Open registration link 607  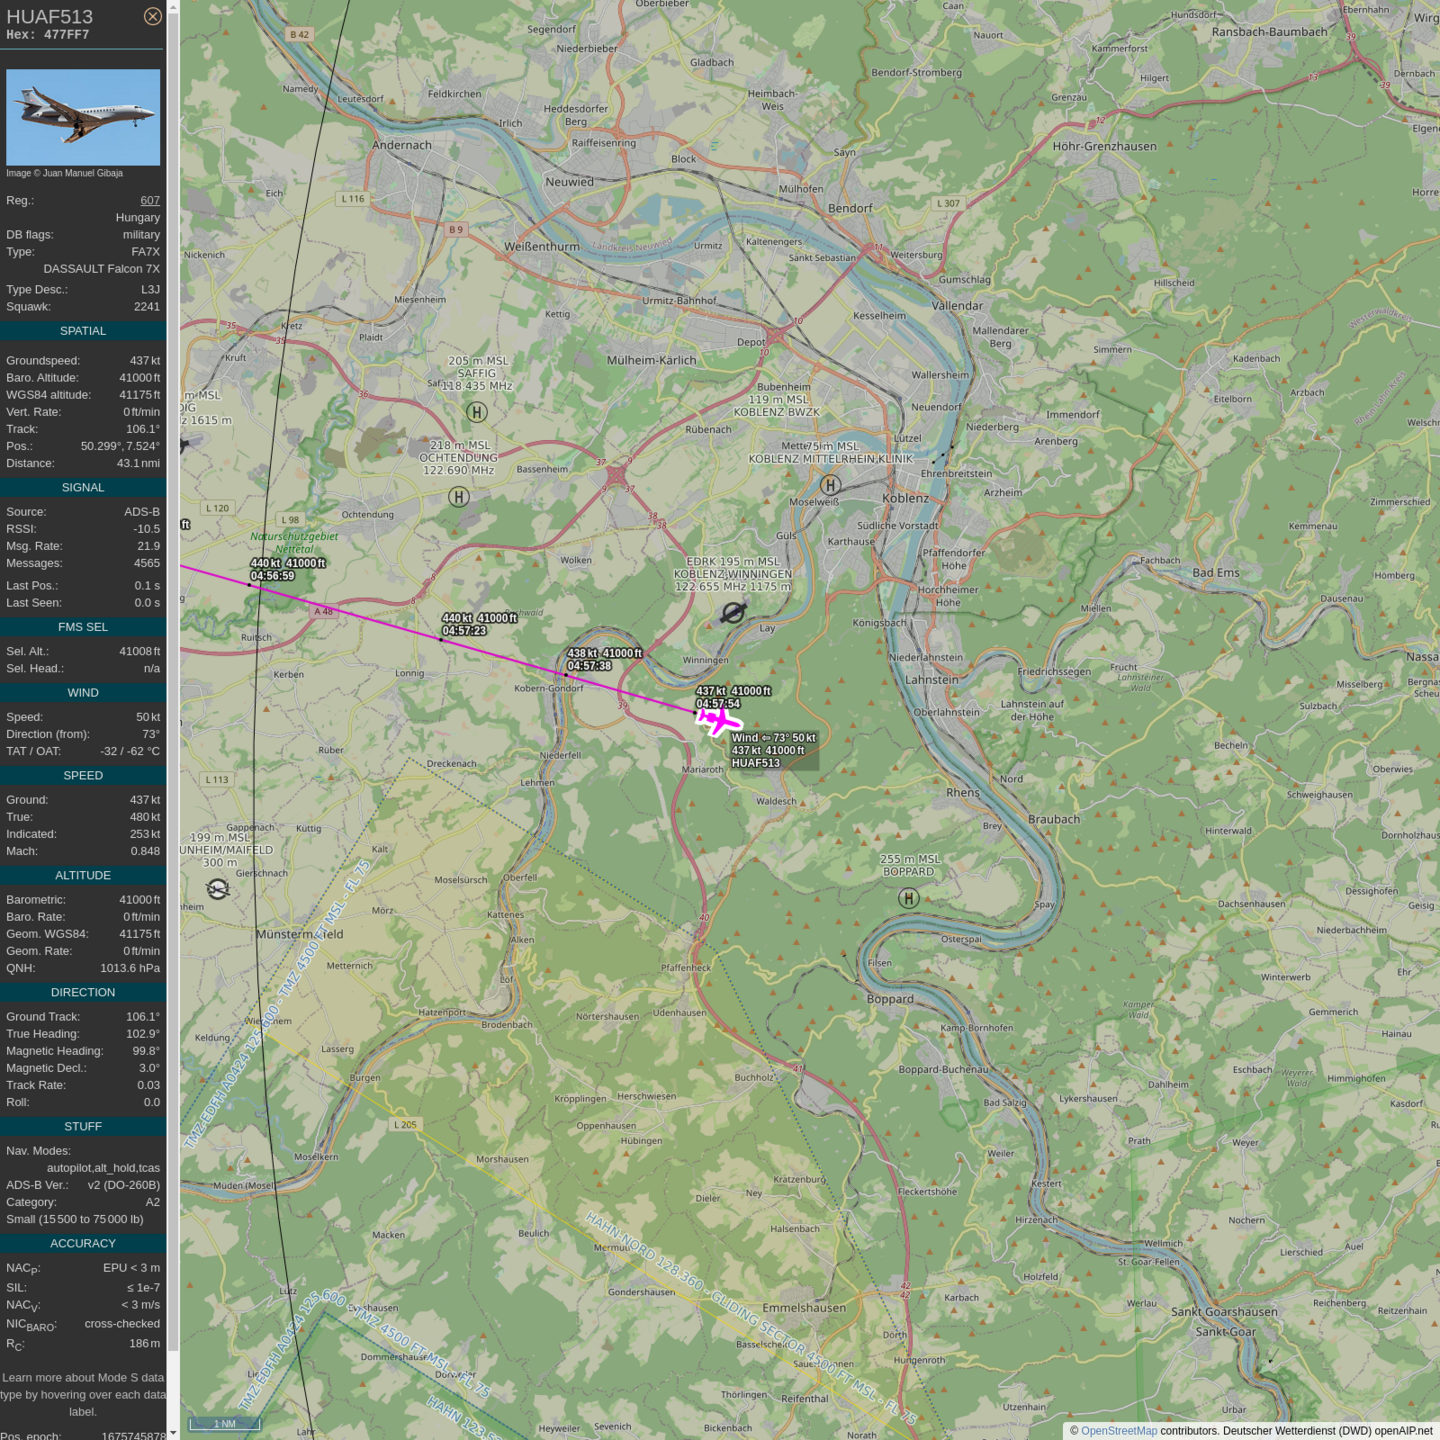coord(150,200)
